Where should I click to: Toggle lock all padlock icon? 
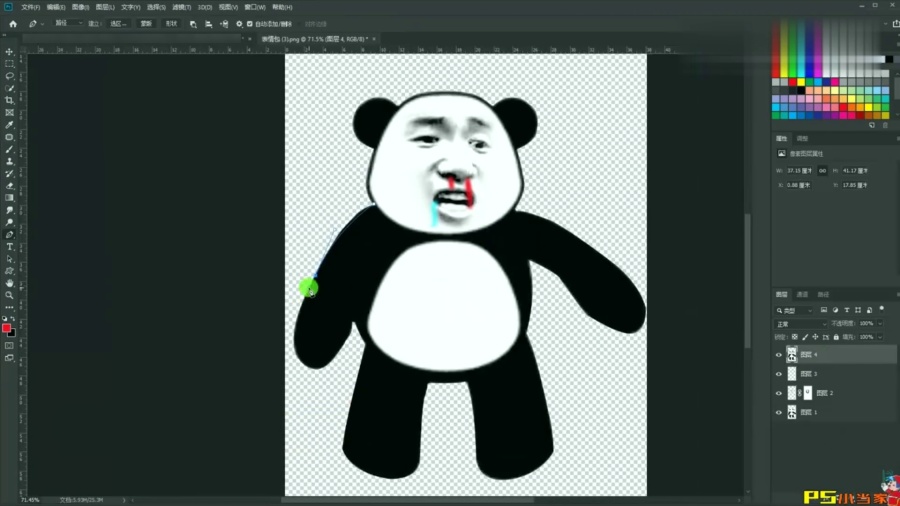tap(836, 337)
